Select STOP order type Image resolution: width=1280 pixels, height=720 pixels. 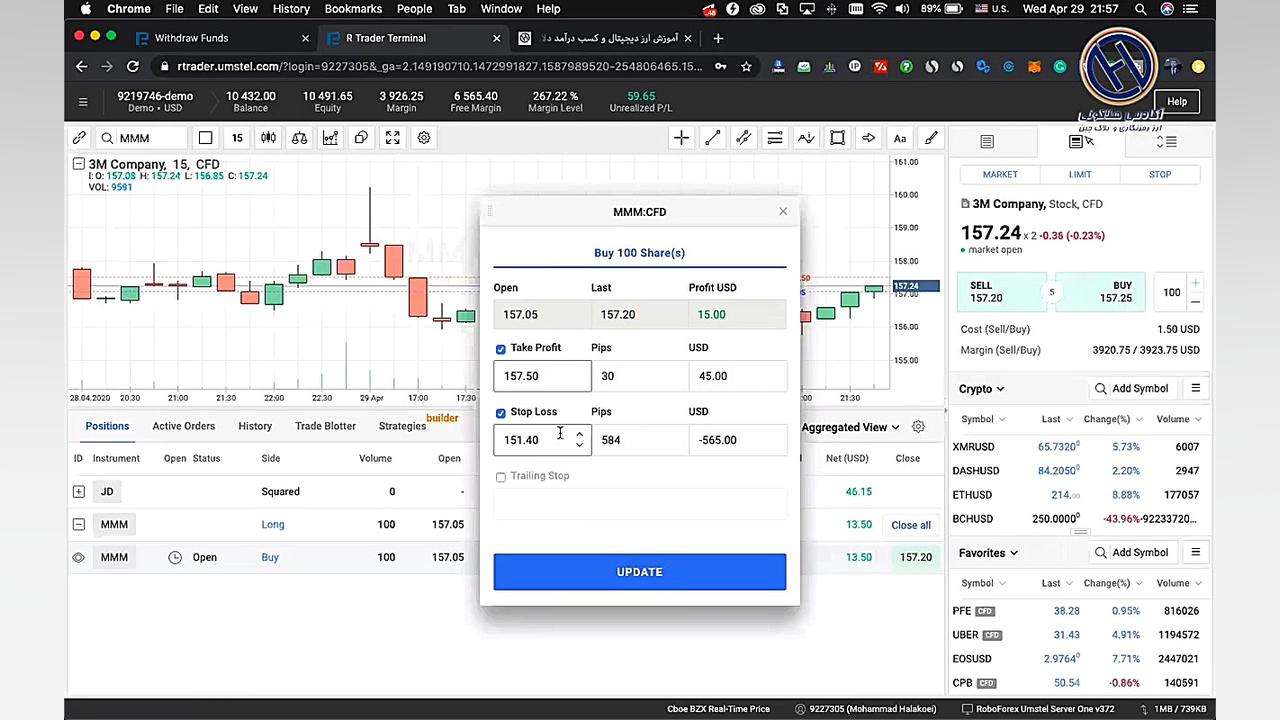click(x=1160, y=174)
